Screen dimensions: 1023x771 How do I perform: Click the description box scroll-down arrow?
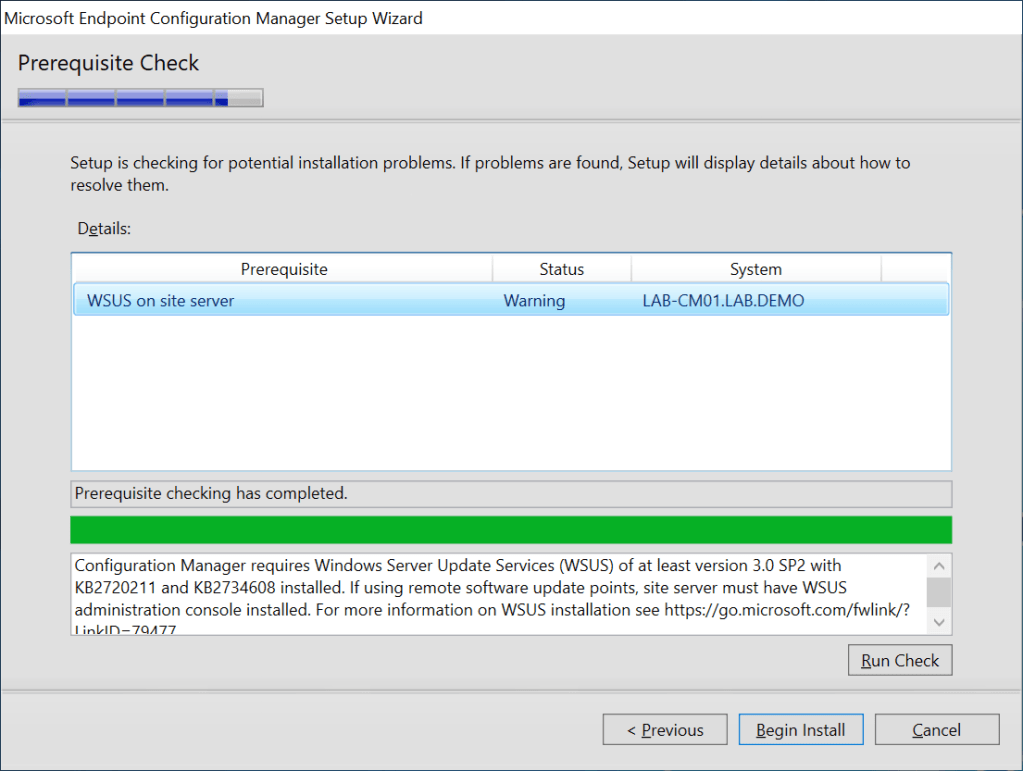tap(939, 622)
